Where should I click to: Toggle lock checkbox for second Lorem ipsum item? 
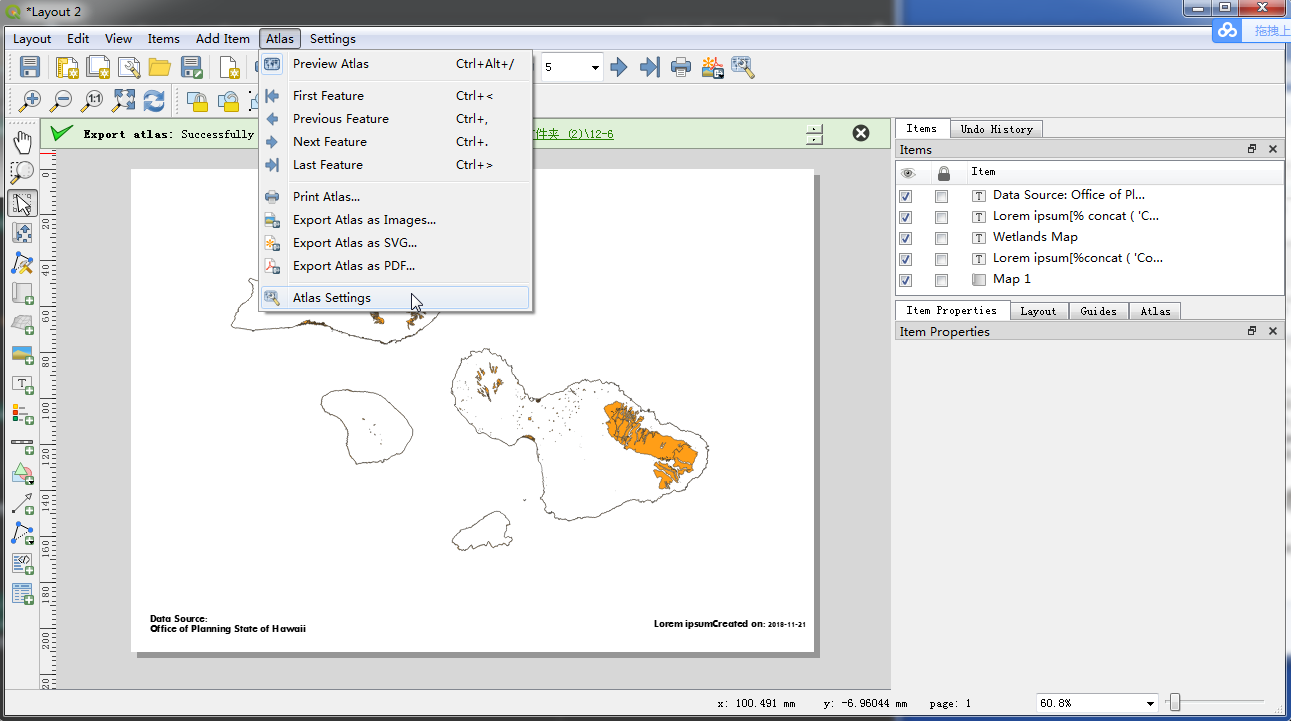(941, 259)
